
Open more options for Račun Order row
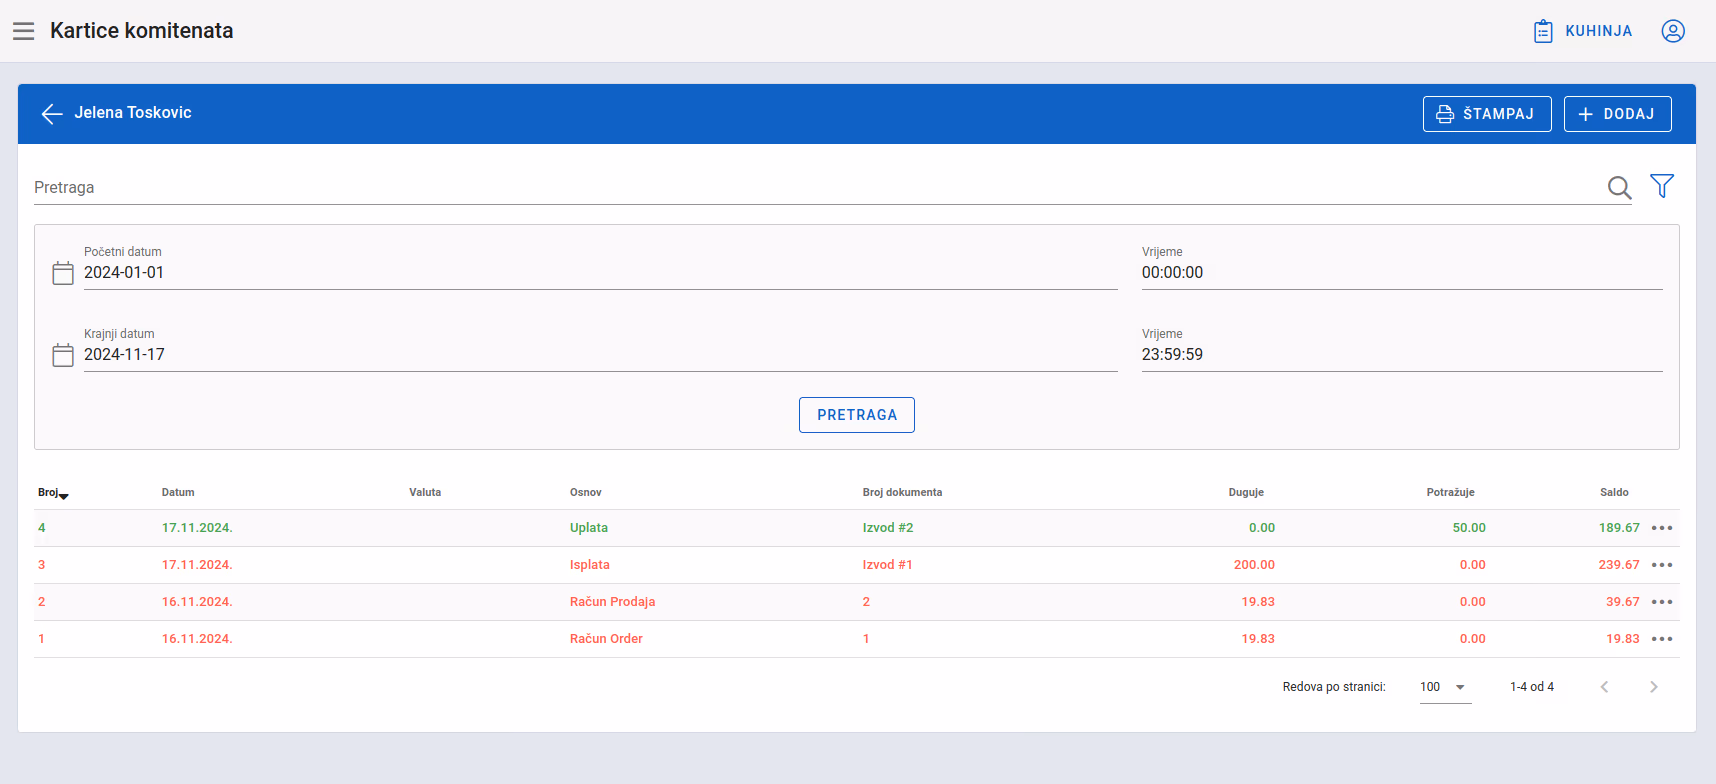(x=1662, y=639)
